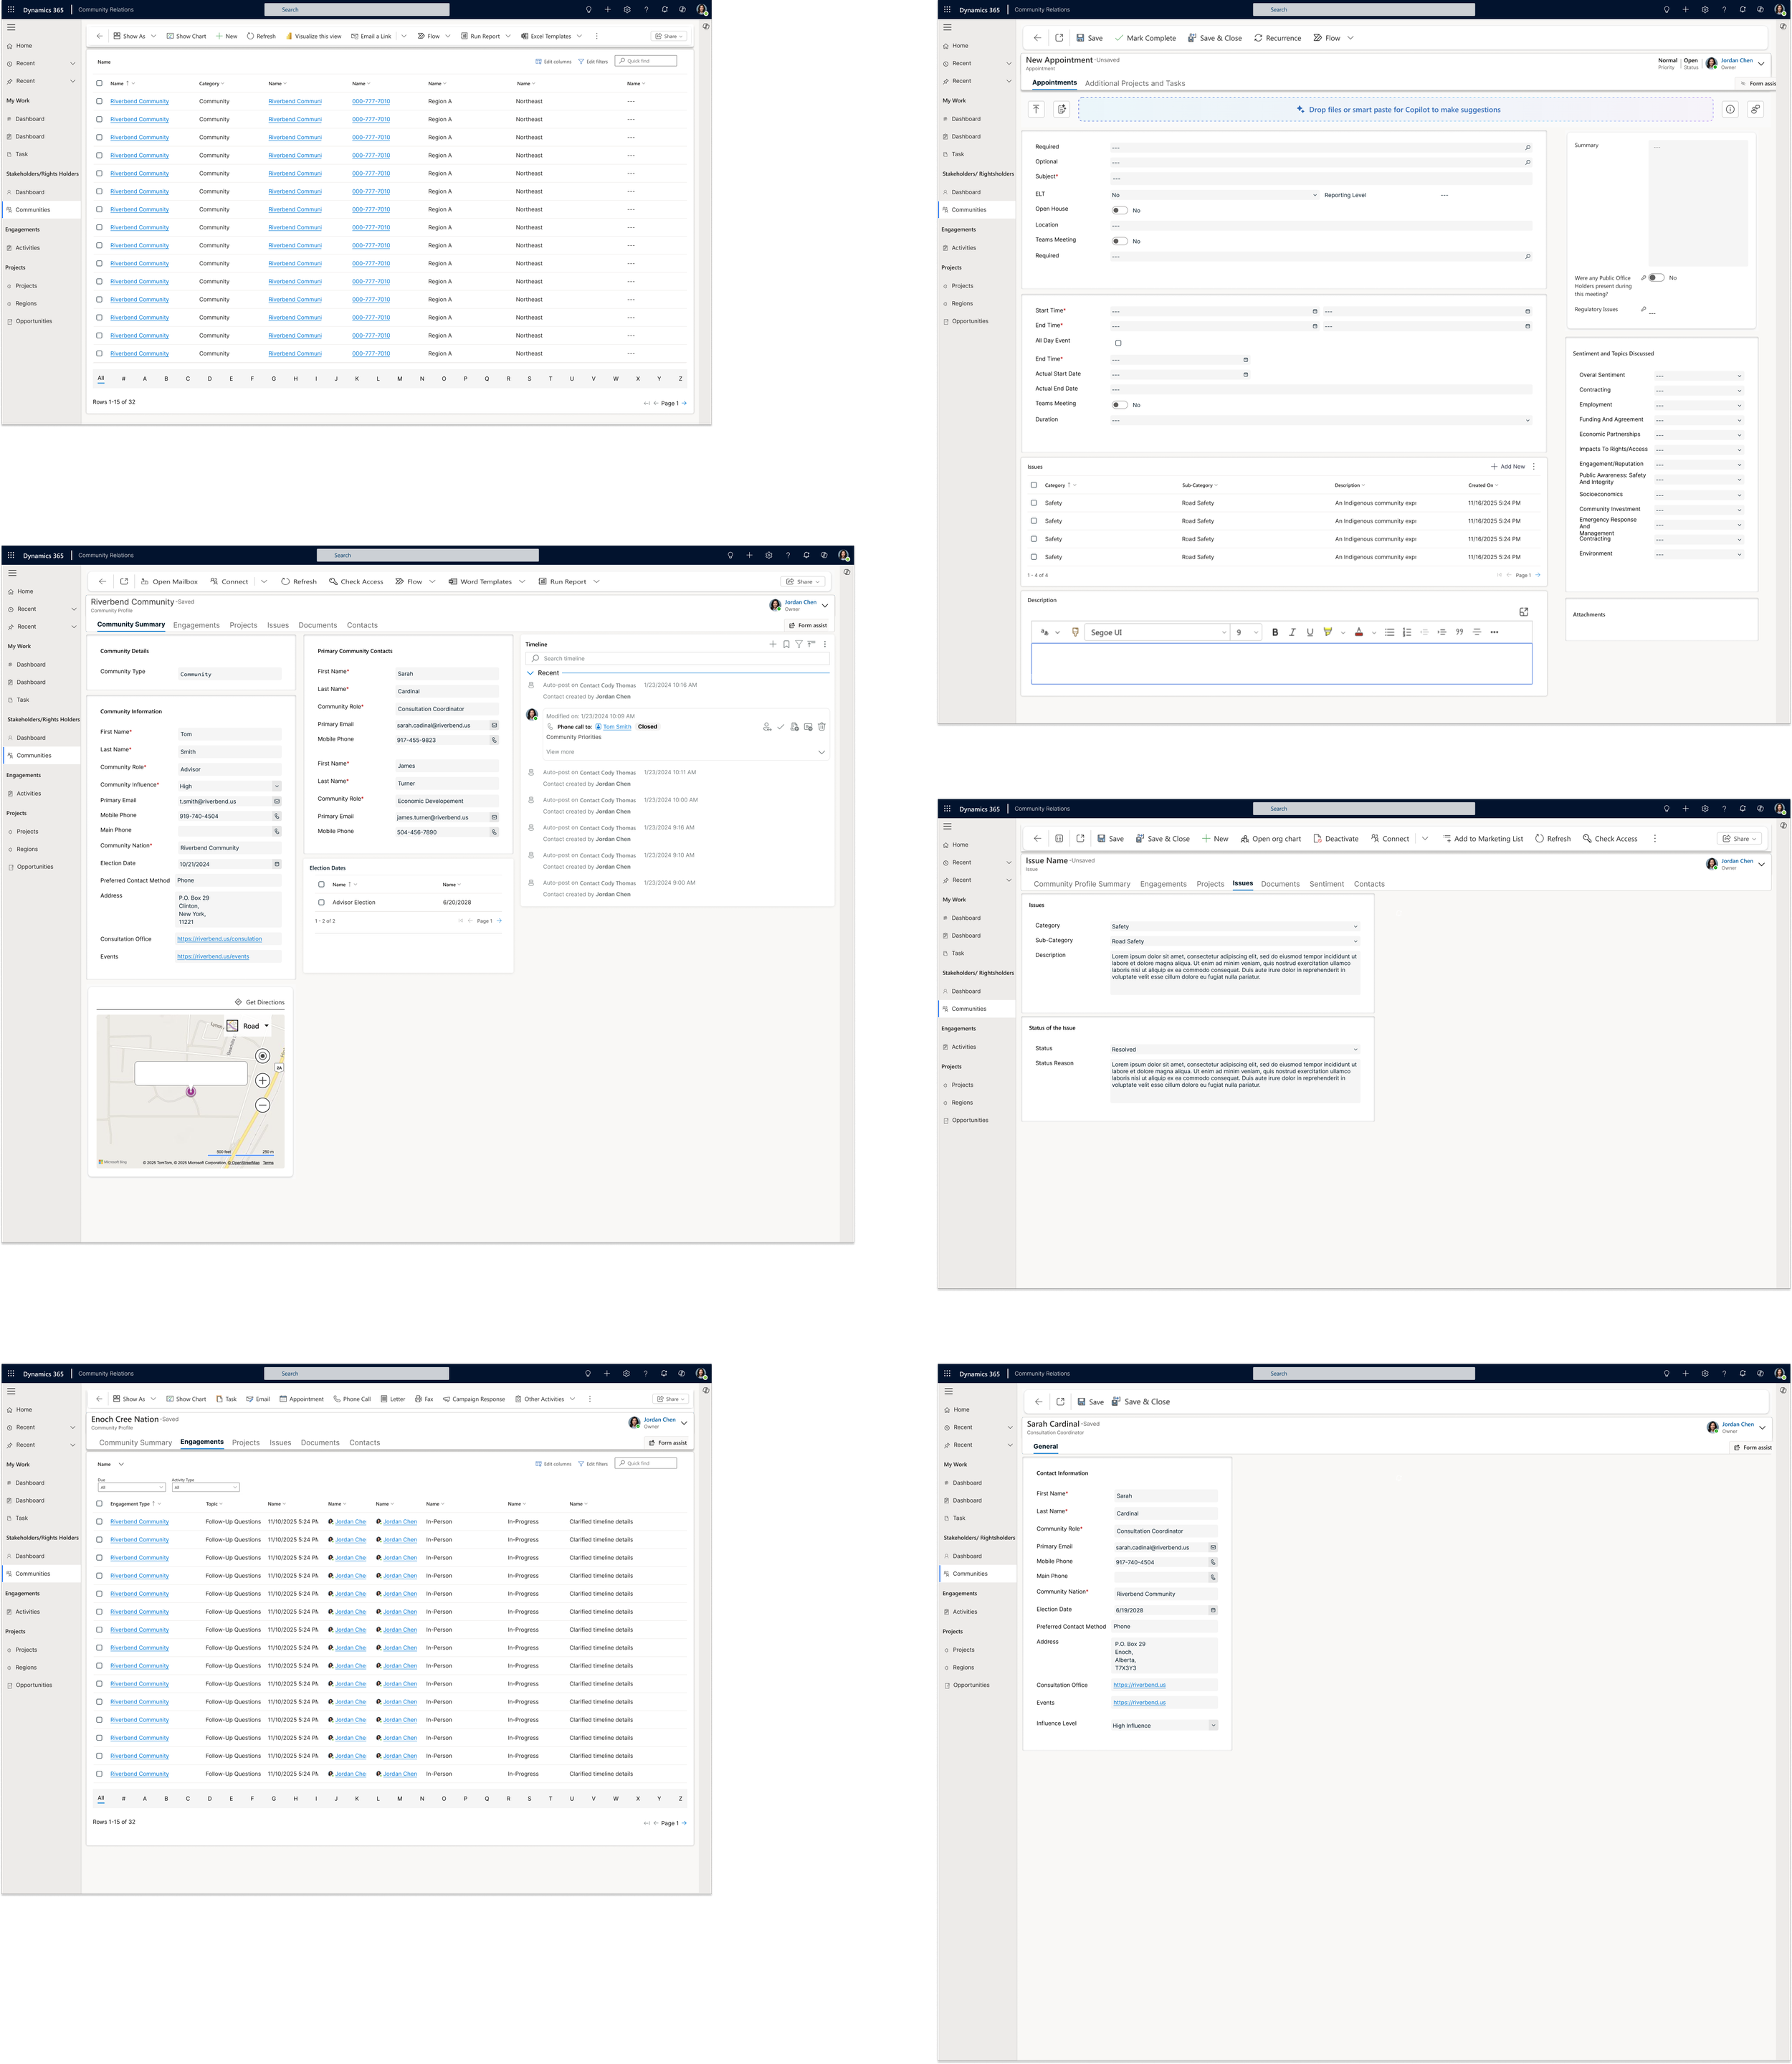Toggle the Public Office Holders present switch
The width and height of the screenshot is (1792, 2064).
pos(1657,278)
